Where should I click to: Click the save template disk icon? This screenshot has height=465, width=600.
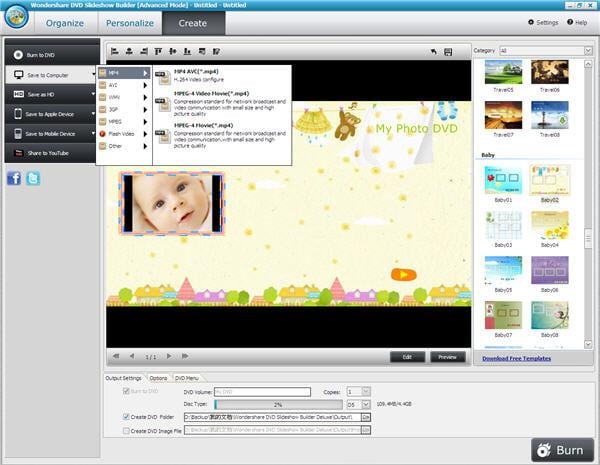[x=448, y=52]
